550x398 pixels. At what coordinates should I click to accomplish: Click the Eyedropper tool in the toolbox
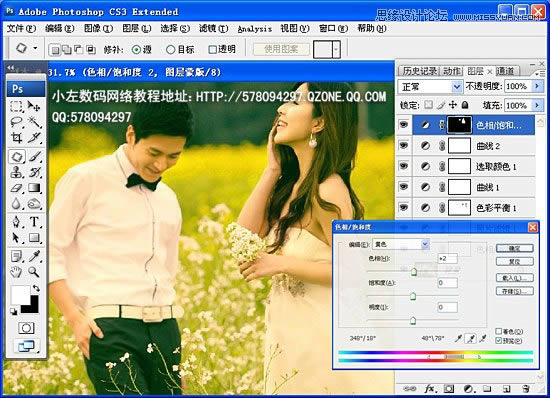point(34,256)
